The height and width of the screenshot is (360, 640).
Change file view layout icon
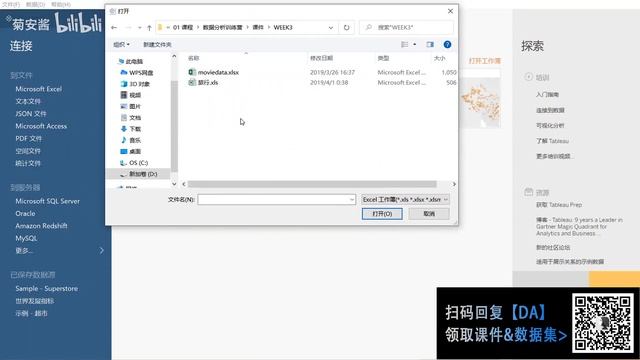pyautogui.click(x=404, y=44)
